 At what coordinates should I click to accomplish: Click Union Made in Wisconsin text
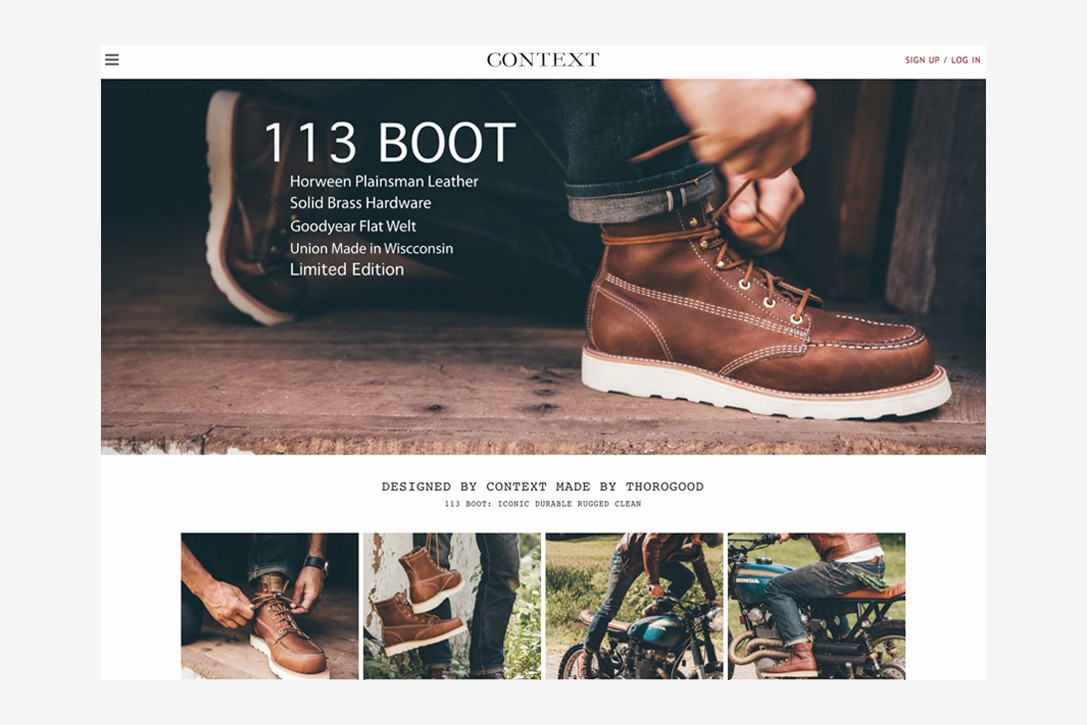click(372, 248)
